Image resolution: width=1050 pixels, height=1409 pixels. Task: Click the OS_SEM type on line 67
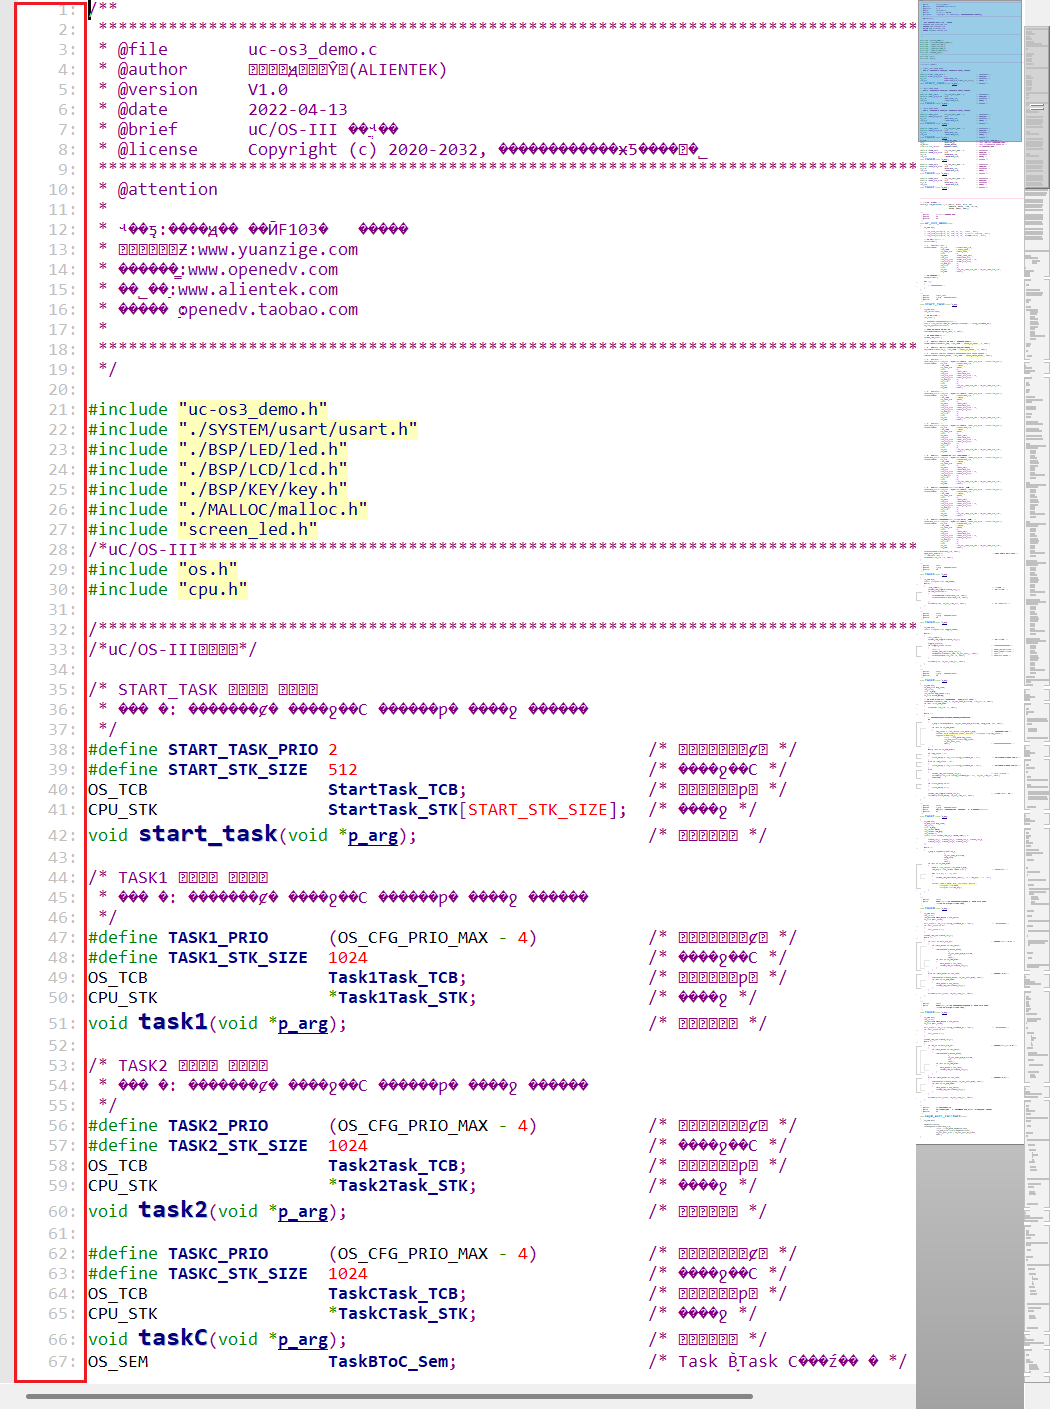(118, 1361)
